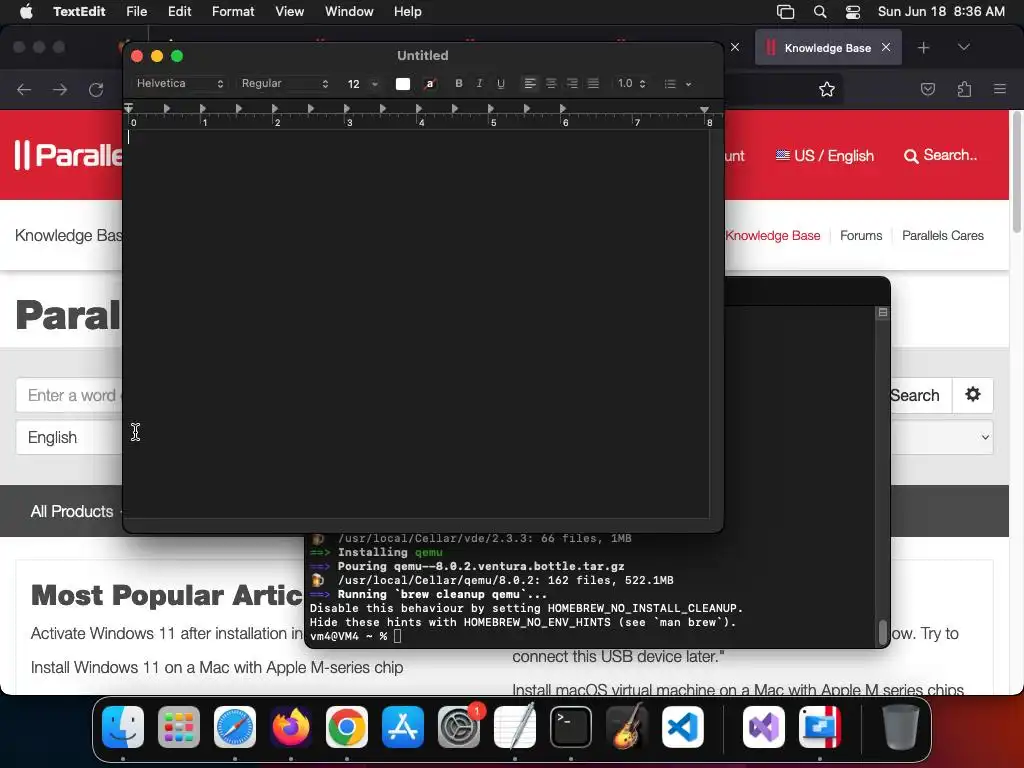Open Control Center in menu bar
1024x768 pixels.
(x=853, y=12)
